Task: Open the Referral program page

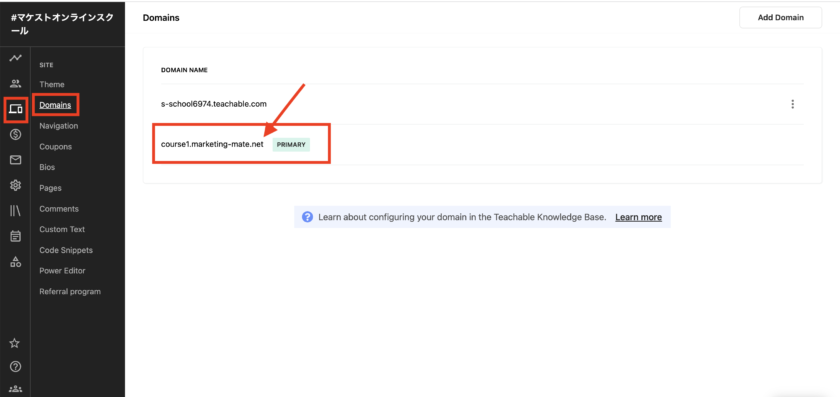Action: click(70, 291)
